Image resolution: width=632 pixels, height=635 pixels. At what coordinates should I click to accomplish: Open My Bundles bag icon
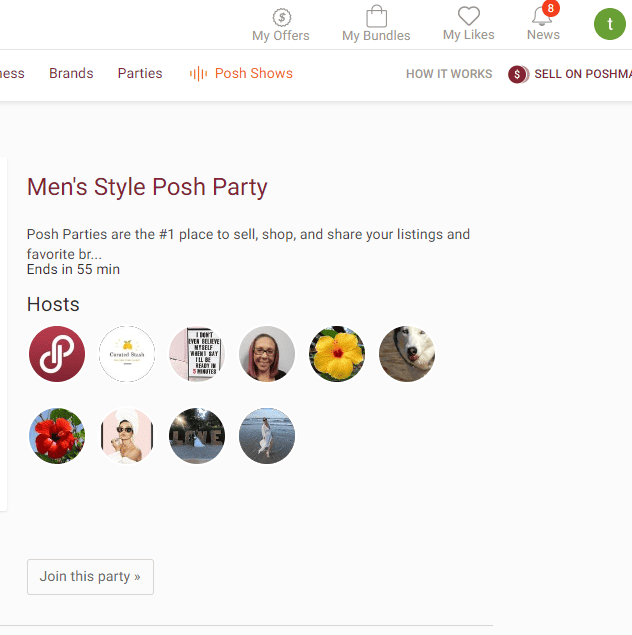[x=376, y=16]
